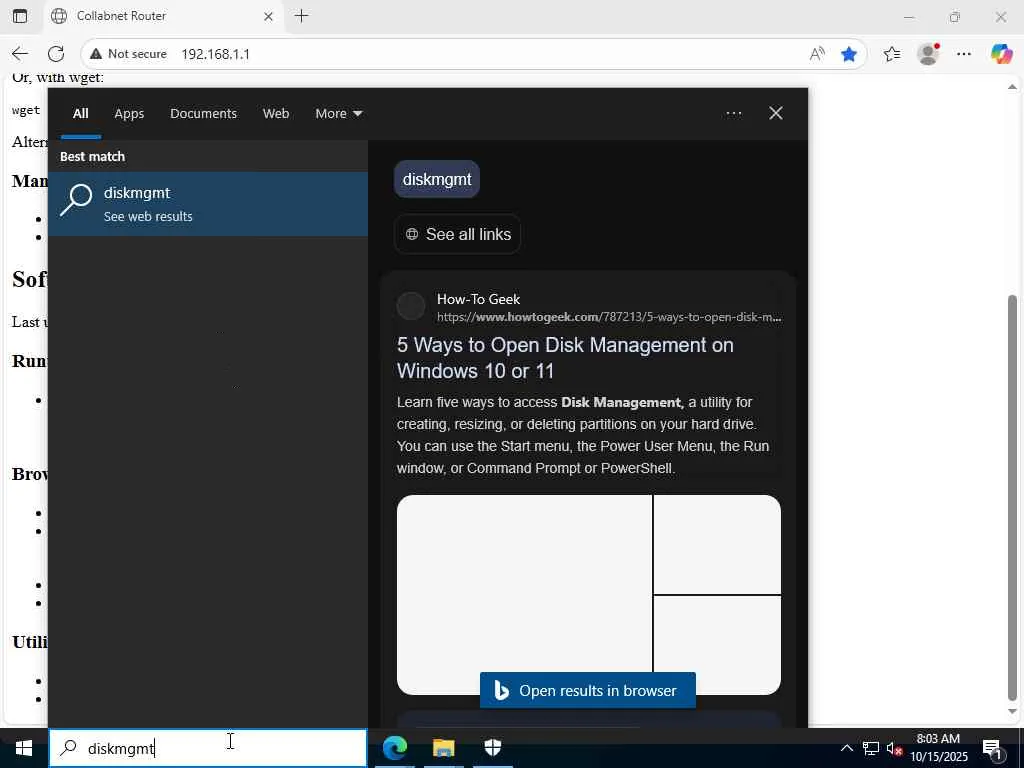1024x768 pixels.
Task: Click the page vertical scrollbar thumb
Action: click(1013, 496)
